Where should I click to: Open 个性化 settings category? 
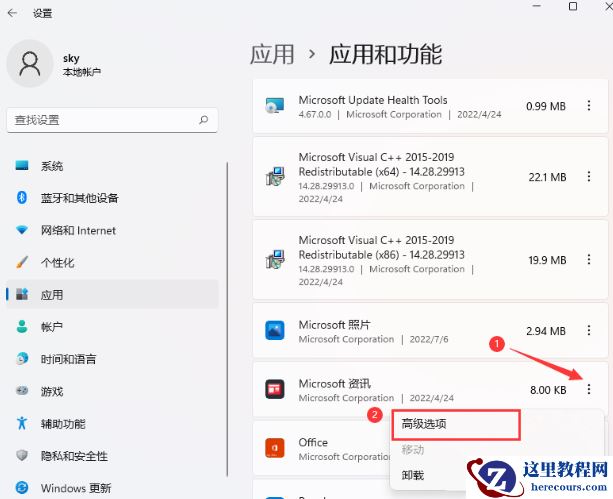[x=112, y=262]
